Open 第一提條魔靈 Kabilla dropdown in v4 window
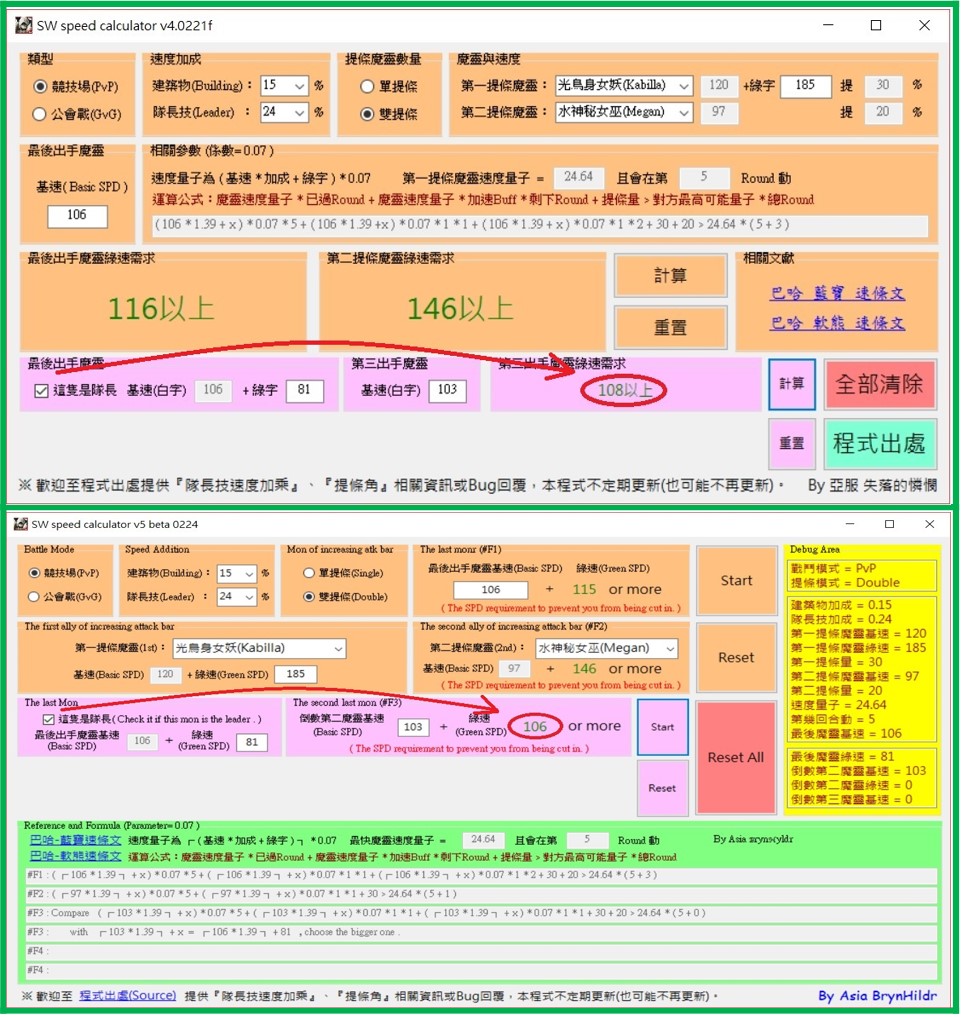The image size is (963, 1017). tap(624, 85)
